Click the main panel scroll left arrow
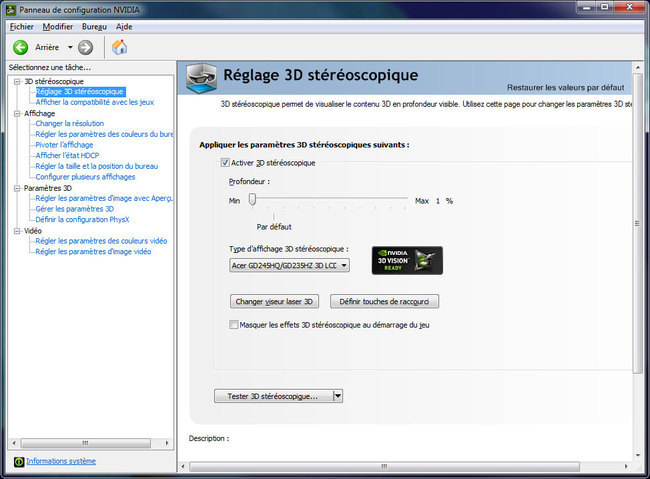Image resolution: width=650 pixels, height=479 pixels. [183, 467]
